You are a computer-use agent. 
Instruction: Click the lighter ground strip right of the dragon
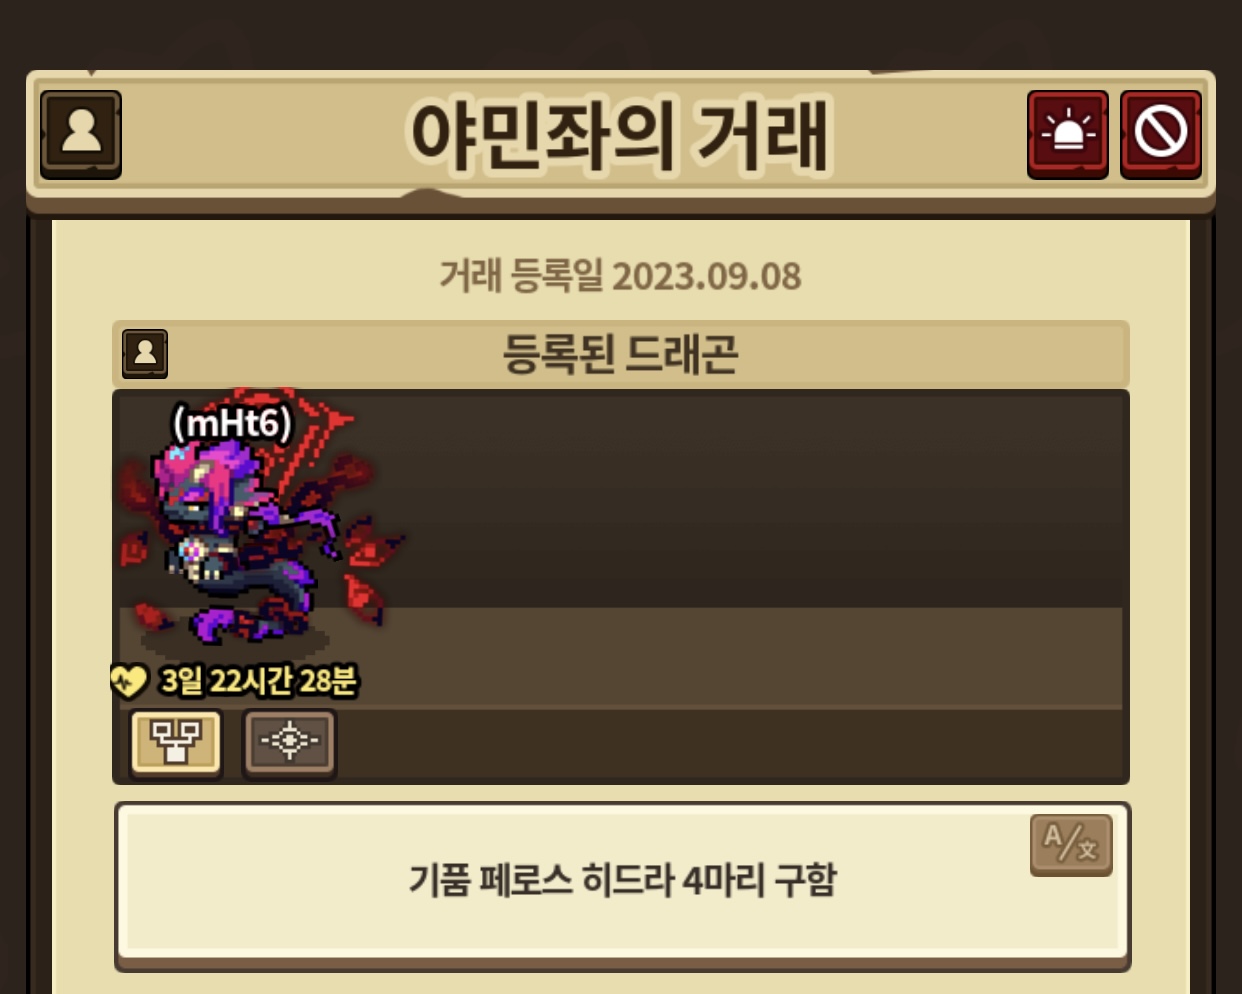coord(760,657)
